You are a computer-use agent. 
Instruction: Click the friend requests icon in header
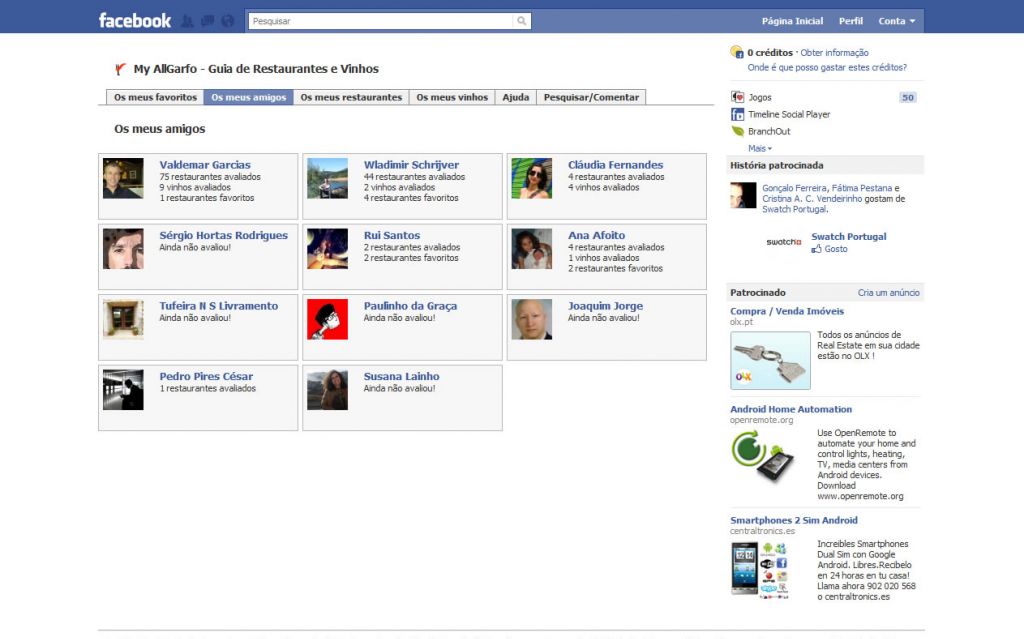coord(187,21)
